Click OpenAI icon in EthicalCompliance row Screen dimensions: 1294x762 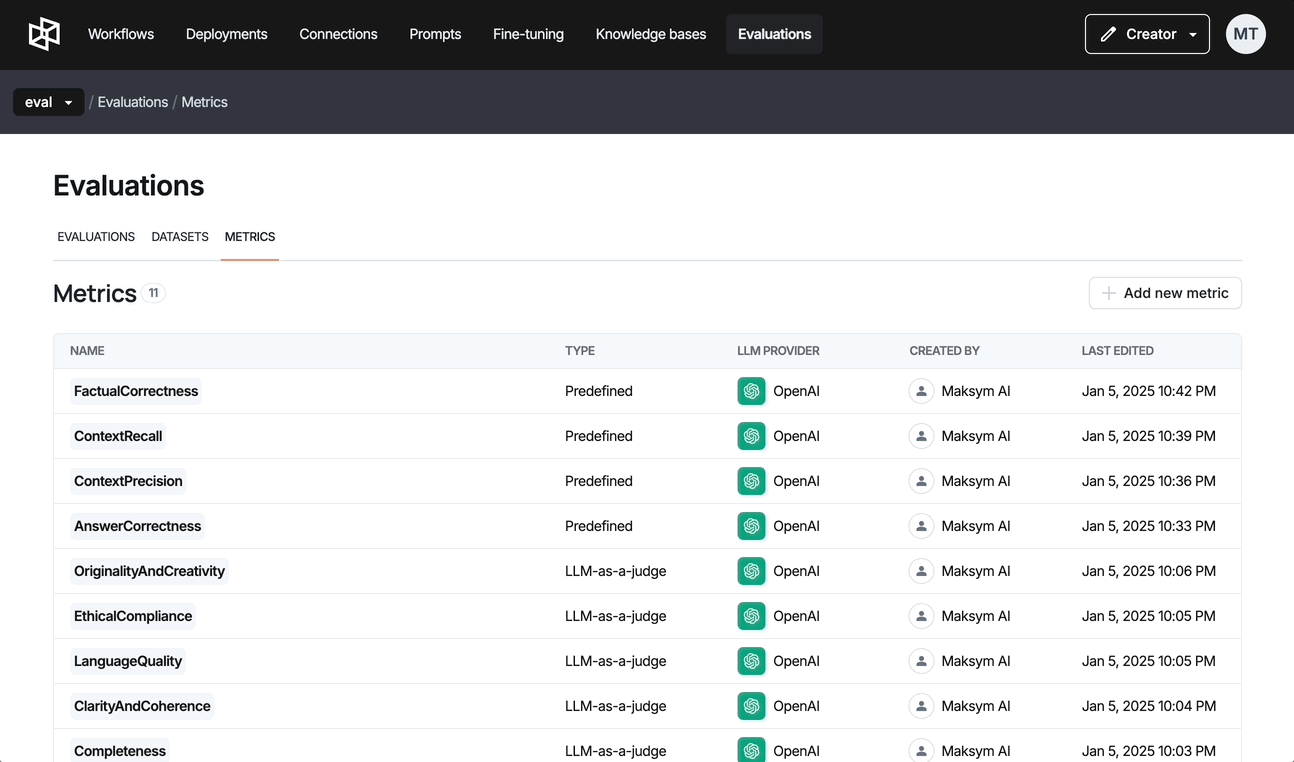751,616
